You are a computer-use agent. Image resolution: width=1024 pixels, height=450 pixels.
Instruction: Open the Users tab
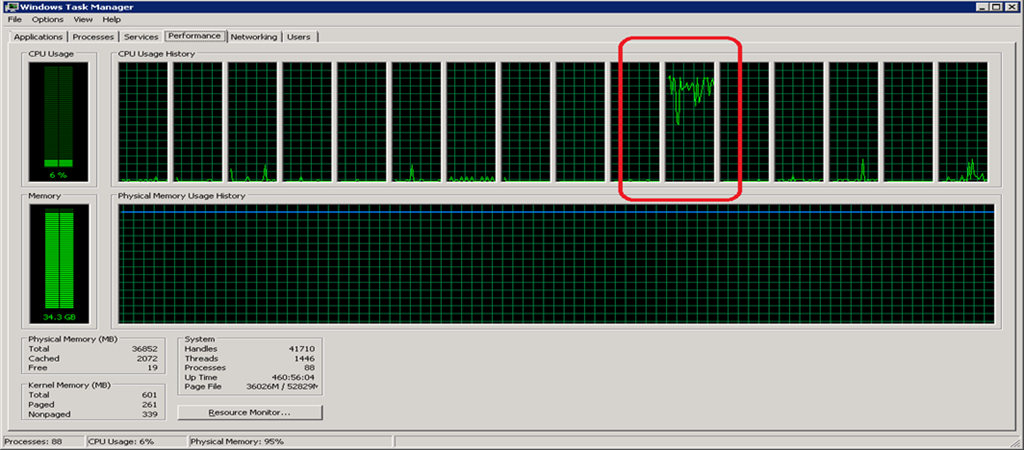pyautogui.click(x=298, y=37)
